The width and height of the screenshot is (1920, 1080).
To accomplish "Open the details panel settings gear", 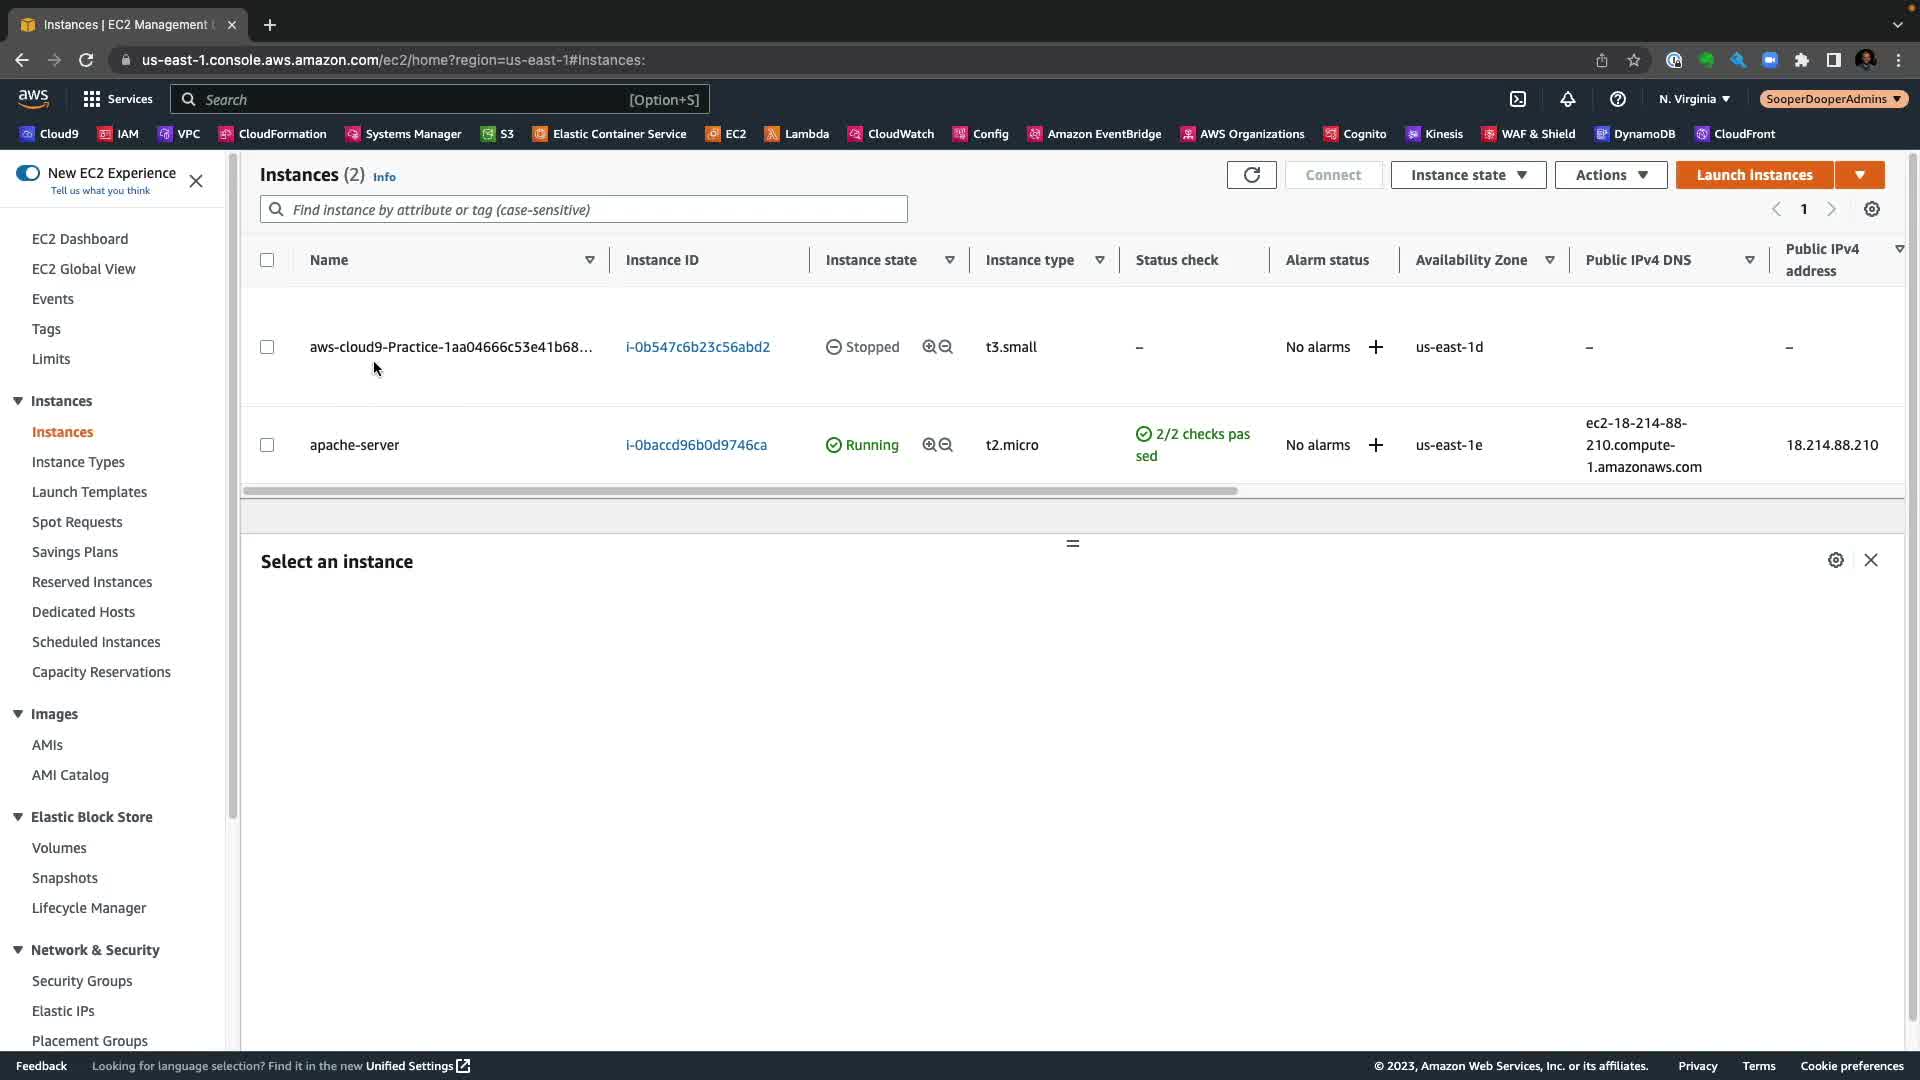I will tap(1835, 560).
